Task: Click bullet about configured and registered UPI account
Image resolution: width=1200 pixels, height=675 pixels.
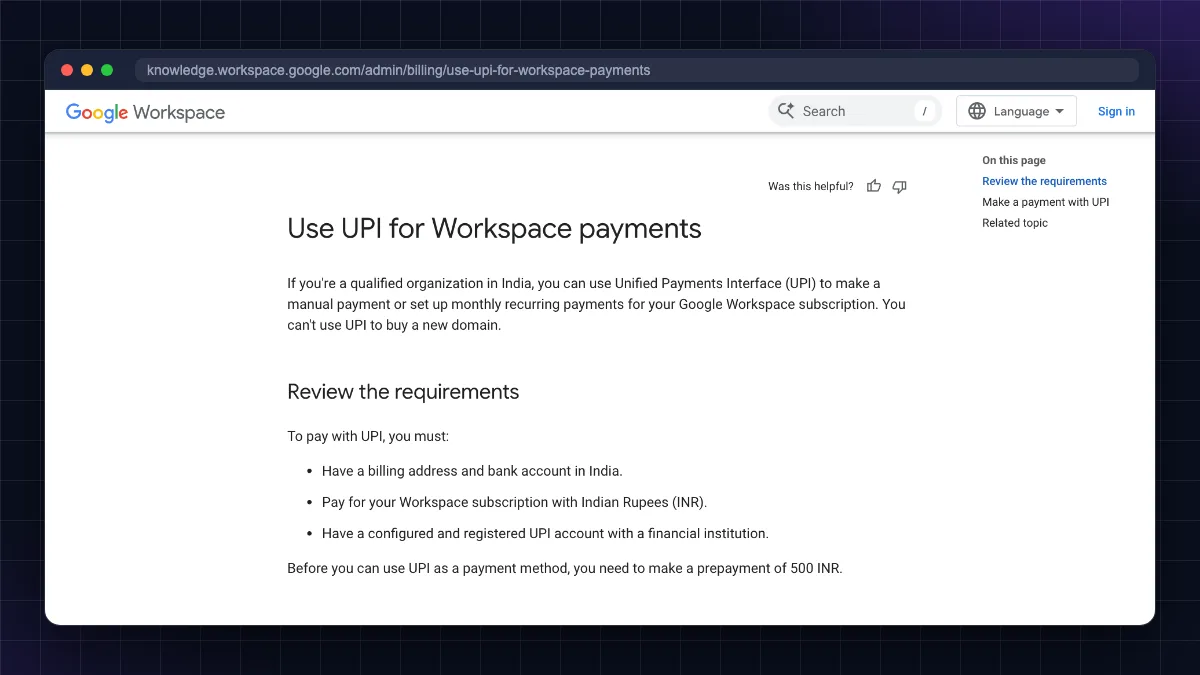Action: [x=545, y=533]
